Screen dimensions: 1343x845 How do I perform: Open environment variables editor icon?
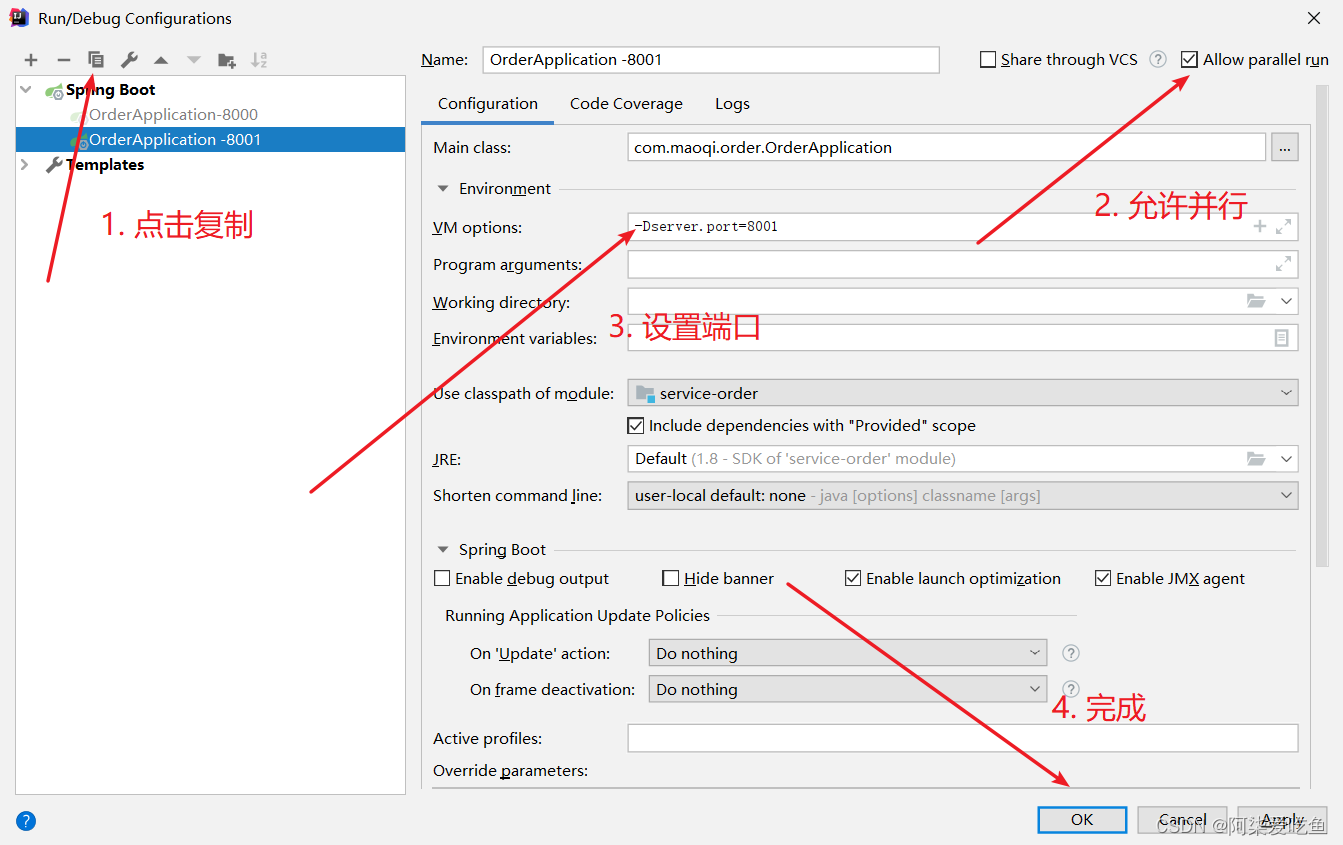[x=1281, y=338]
